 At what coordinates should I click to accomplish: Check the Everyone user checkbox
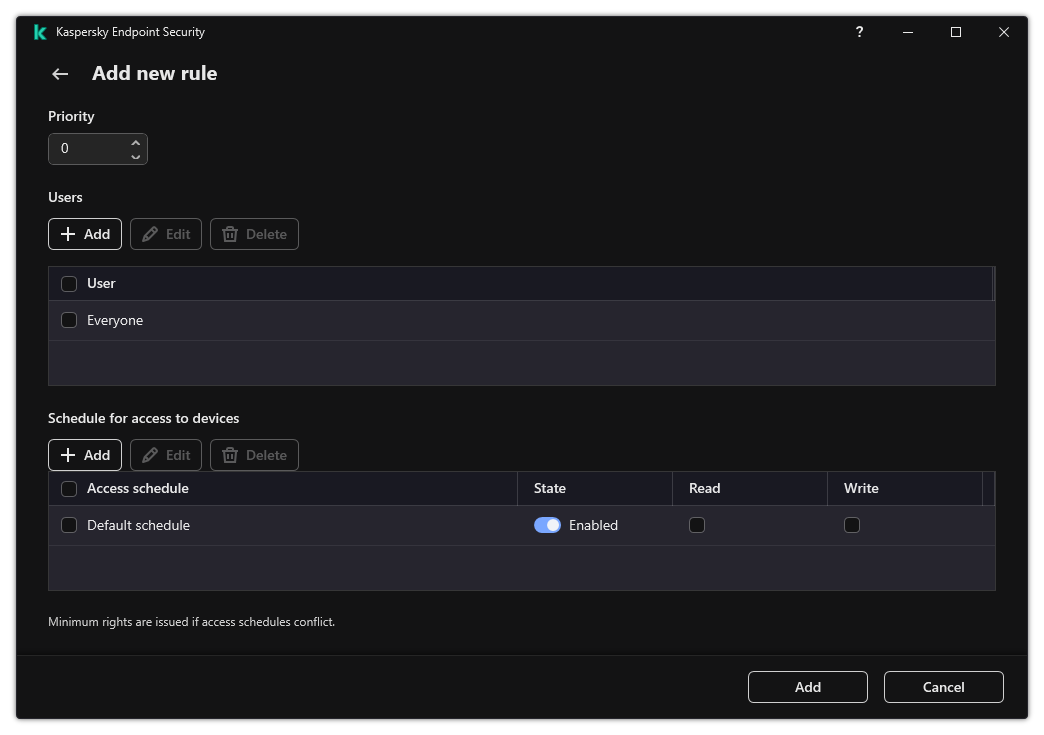(x=69, y=320)
